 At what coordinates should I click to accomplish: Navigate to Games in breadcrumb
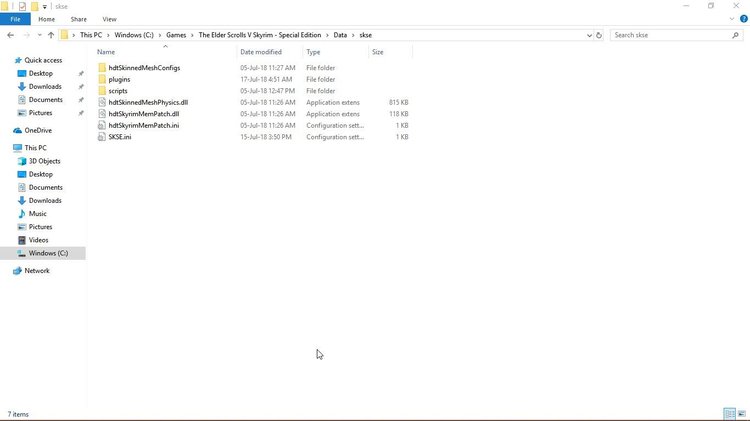coord(176,35)
